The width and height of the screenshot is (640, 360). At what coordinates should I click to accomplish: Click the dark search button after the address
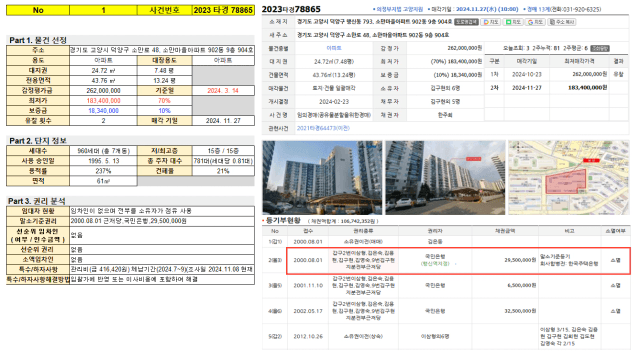(466, 22)
